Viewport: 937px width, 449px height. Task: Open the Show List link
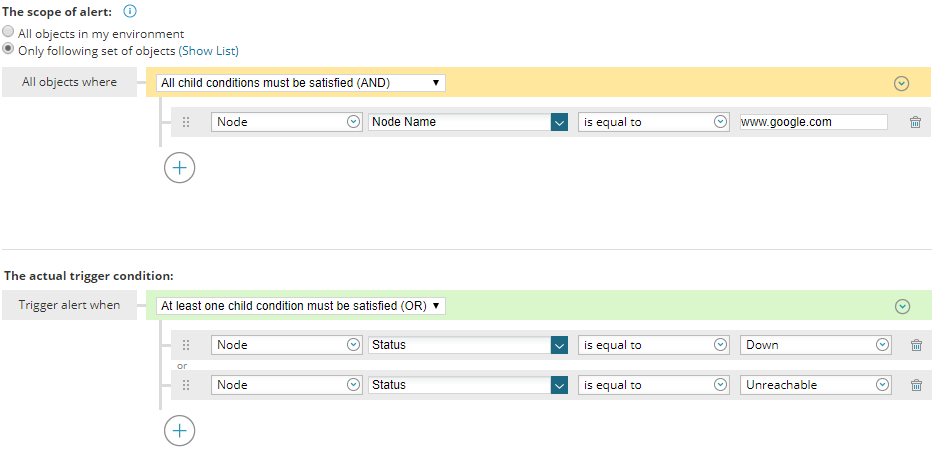pos(209,51)
